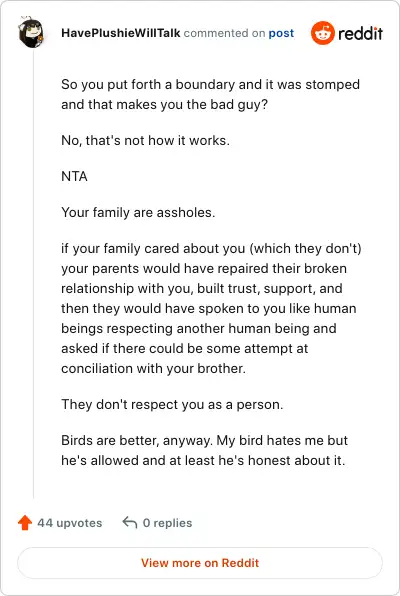
Task: Click the "View more on Reddit" button
Action: pyautogui.click(x=200, y=563)
